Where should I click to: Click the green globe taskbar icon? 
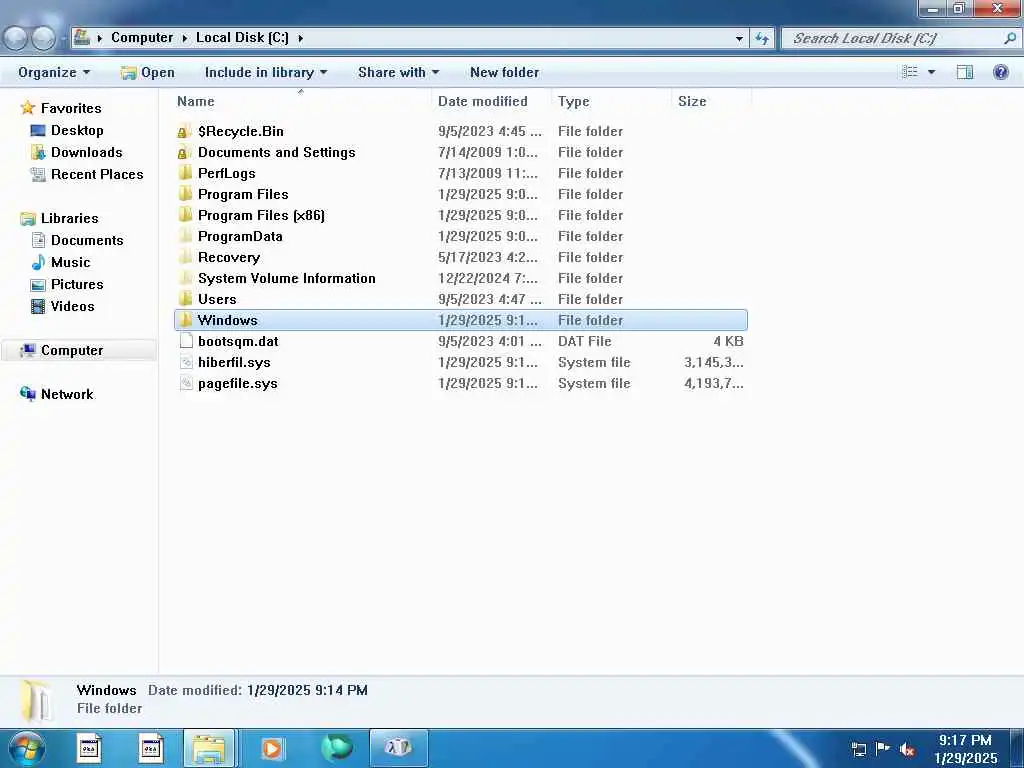click(336, 747)
